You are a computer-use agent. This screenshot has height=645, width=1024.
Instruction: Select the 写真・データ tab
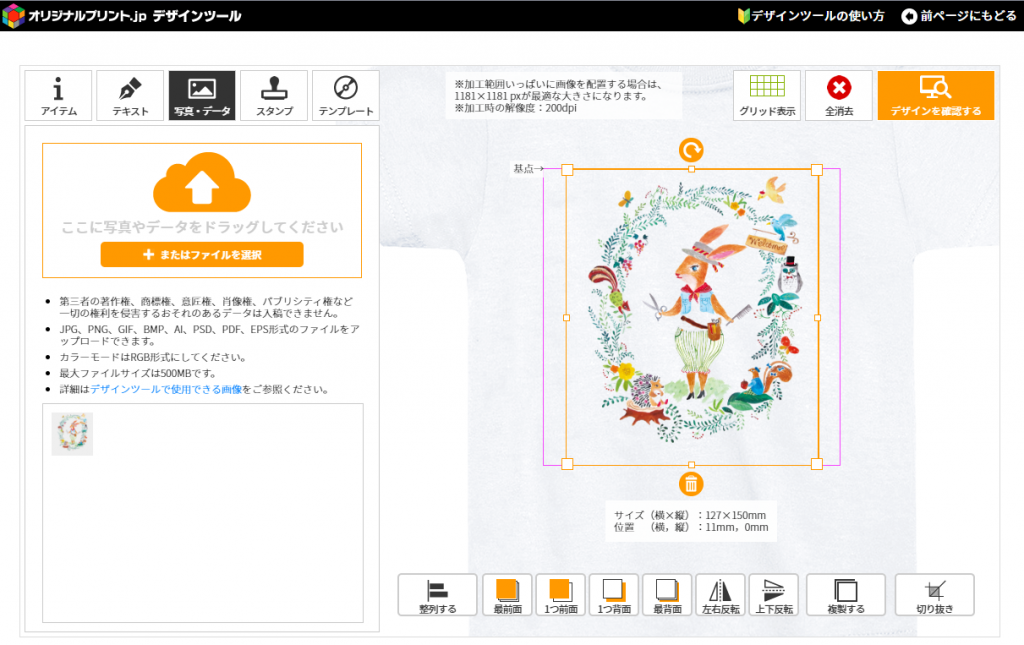pyautogui.click(x=202, y=95)
